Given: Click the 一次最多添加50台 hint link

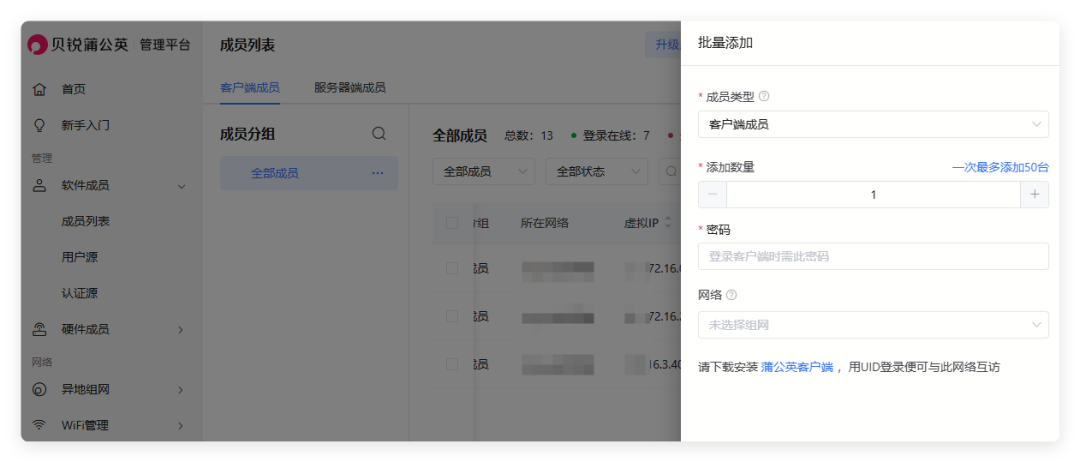Looking at the screenshot, I should 1001,167.
